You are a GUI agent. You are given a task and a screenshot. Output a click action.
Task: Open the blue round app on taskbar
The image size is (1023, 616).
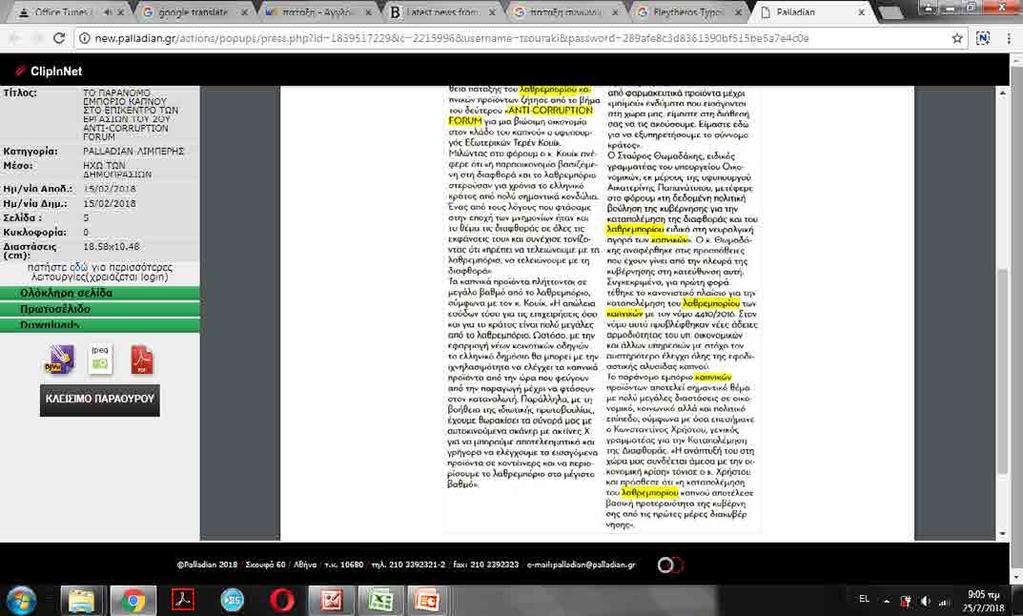tap(232, 600)
